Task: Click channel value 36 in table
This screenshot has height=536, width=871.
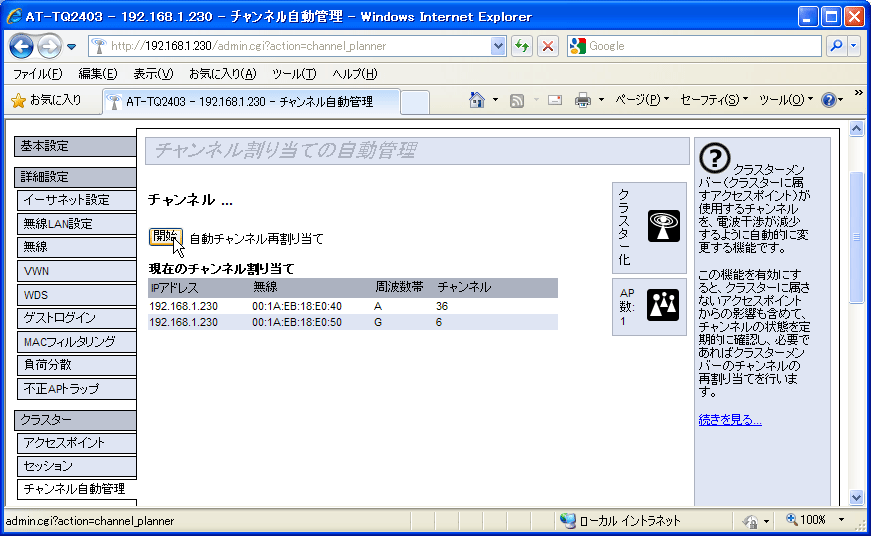Action: coord(442,307)
